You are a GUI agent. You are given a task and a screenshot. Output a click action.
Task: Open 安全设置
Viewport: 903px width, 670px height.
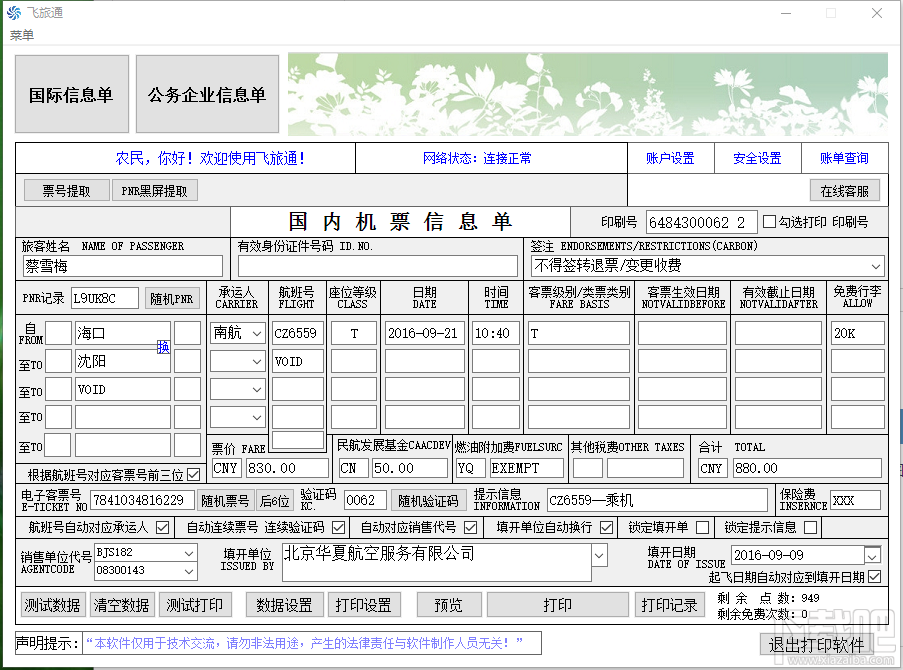[x=757, y=158]
